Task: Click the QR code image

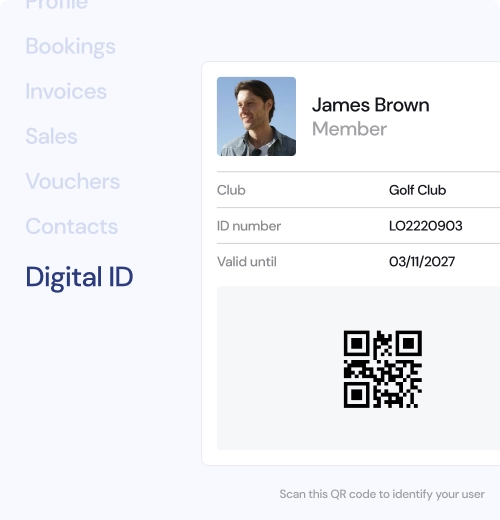Action: [x=383, y=369]
